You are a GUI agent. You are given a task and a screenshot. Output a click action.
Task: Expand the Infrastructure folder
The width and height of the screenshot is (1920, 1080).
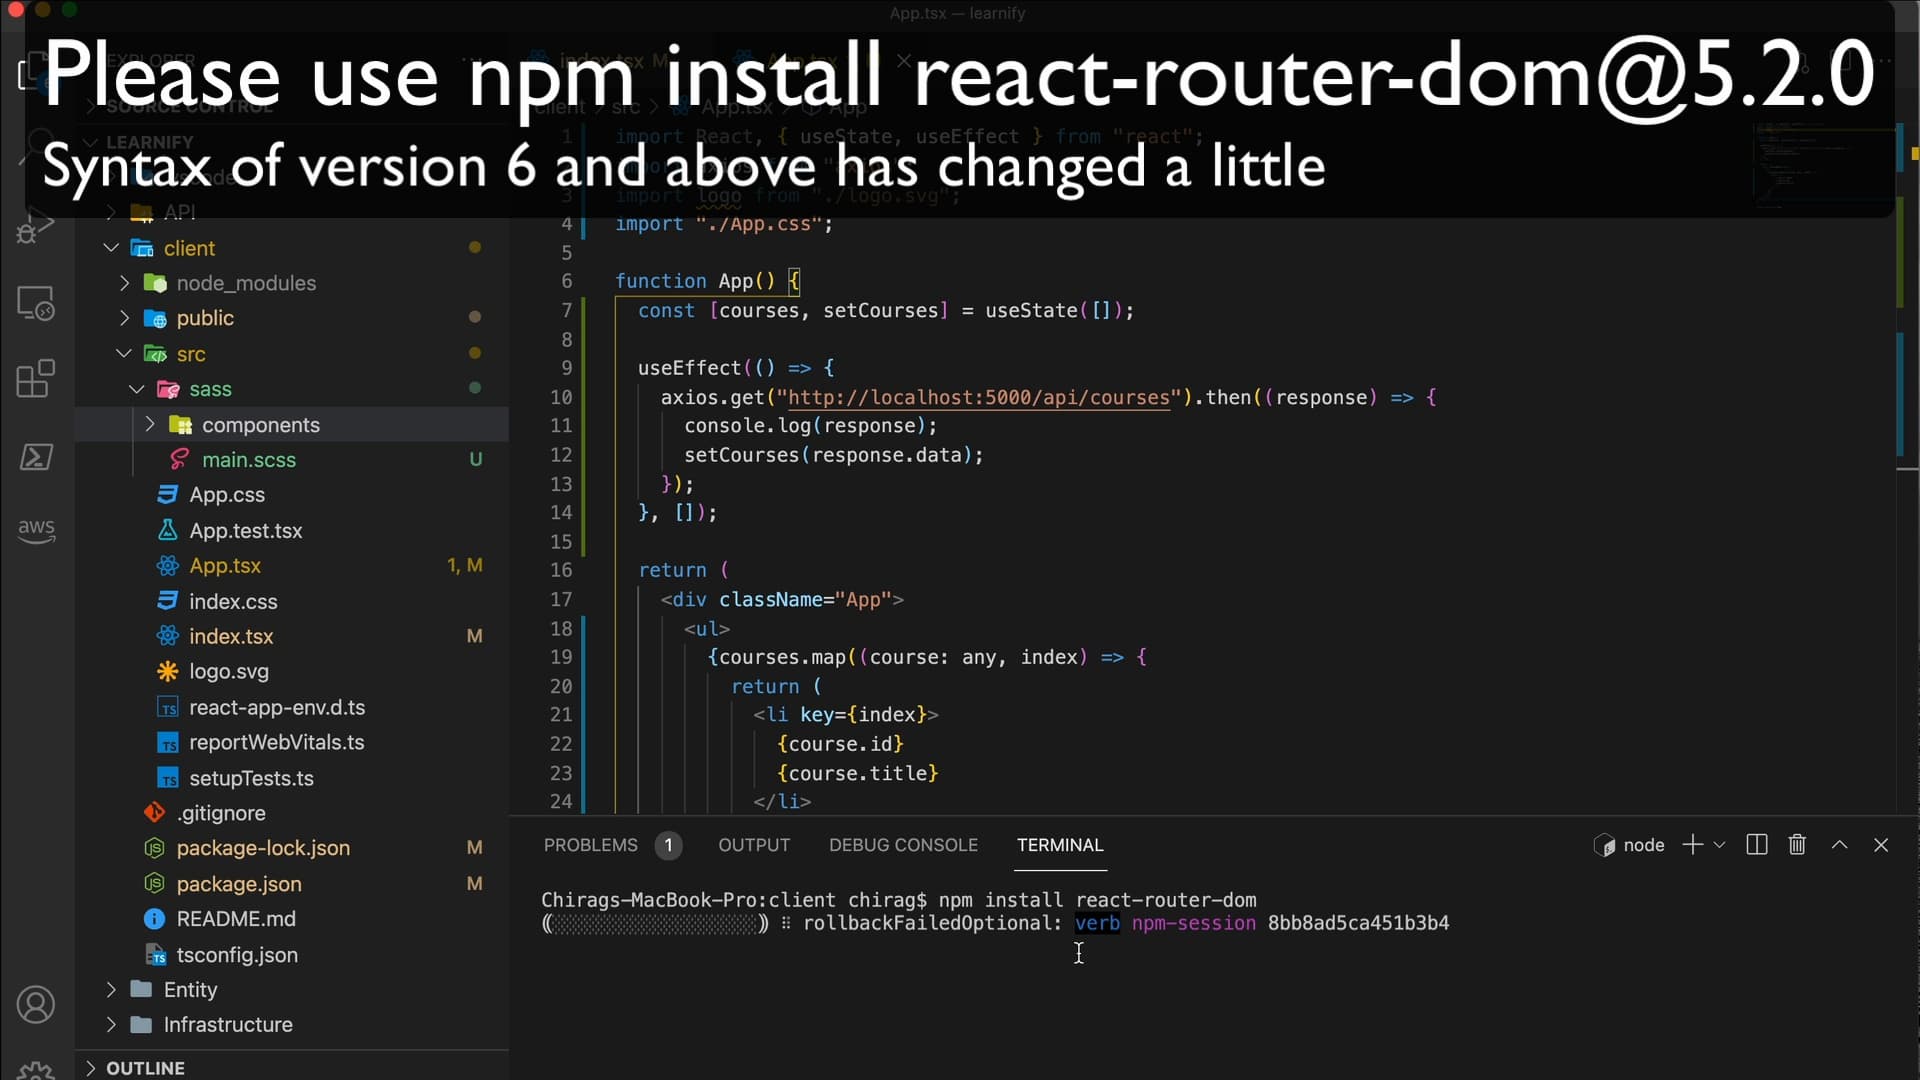[111, 1025]
